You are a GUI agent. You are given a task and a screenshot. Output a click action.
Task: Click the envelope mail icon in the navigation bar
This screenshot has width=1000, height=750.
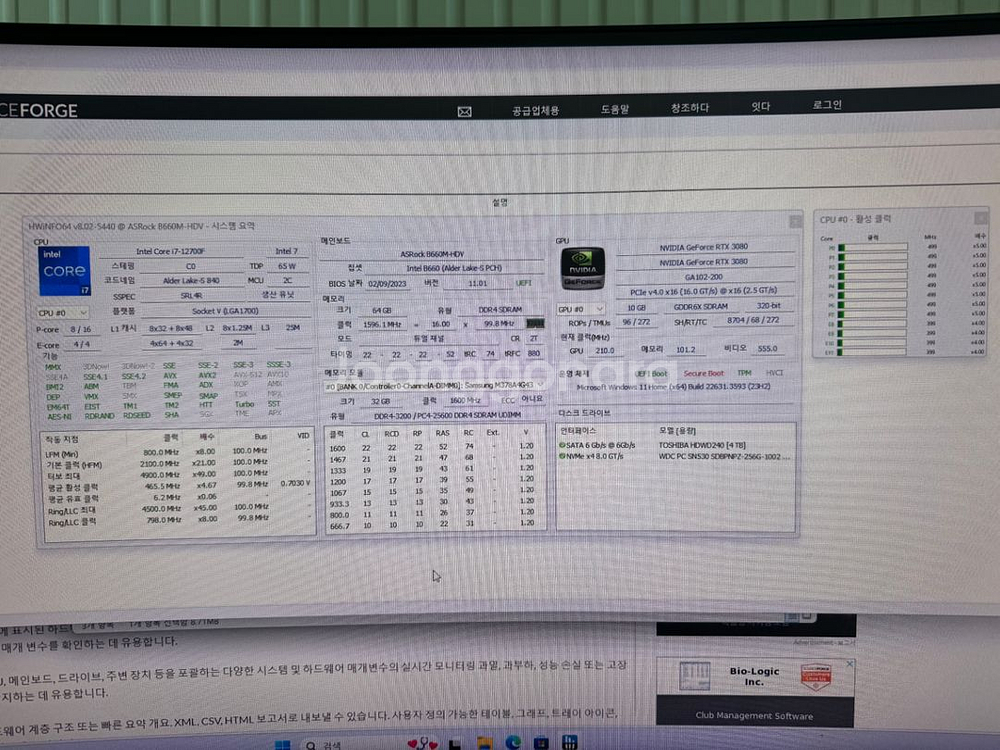[x=464, y=112]
